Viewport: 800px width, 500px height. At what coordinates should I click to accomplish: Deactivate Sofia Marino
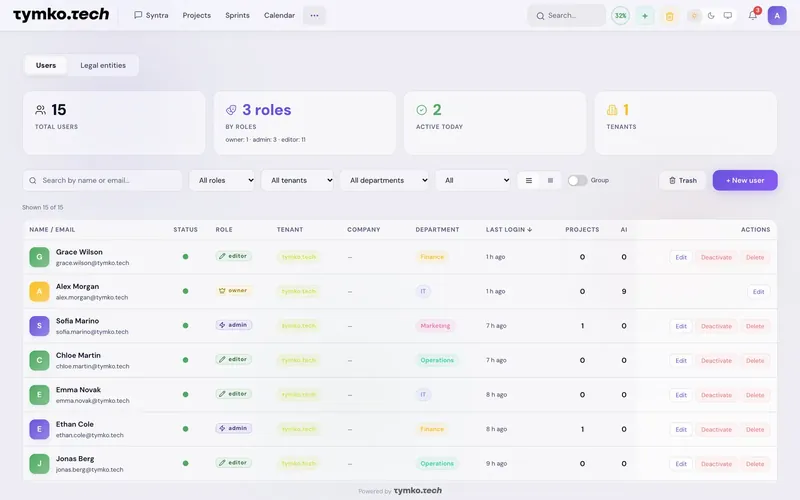[x=716, y=326]
